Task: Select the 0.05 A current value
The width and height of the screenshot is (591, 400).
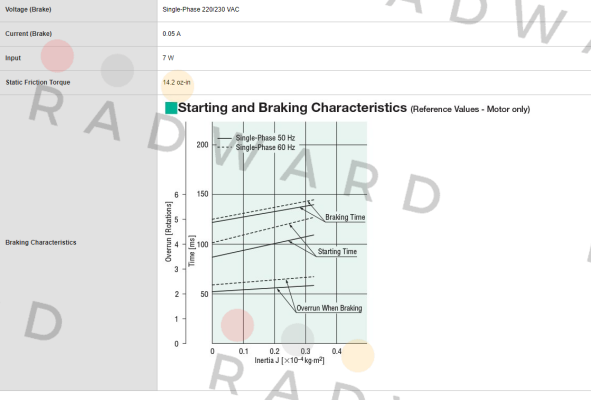Action: [x=171, y=34]
